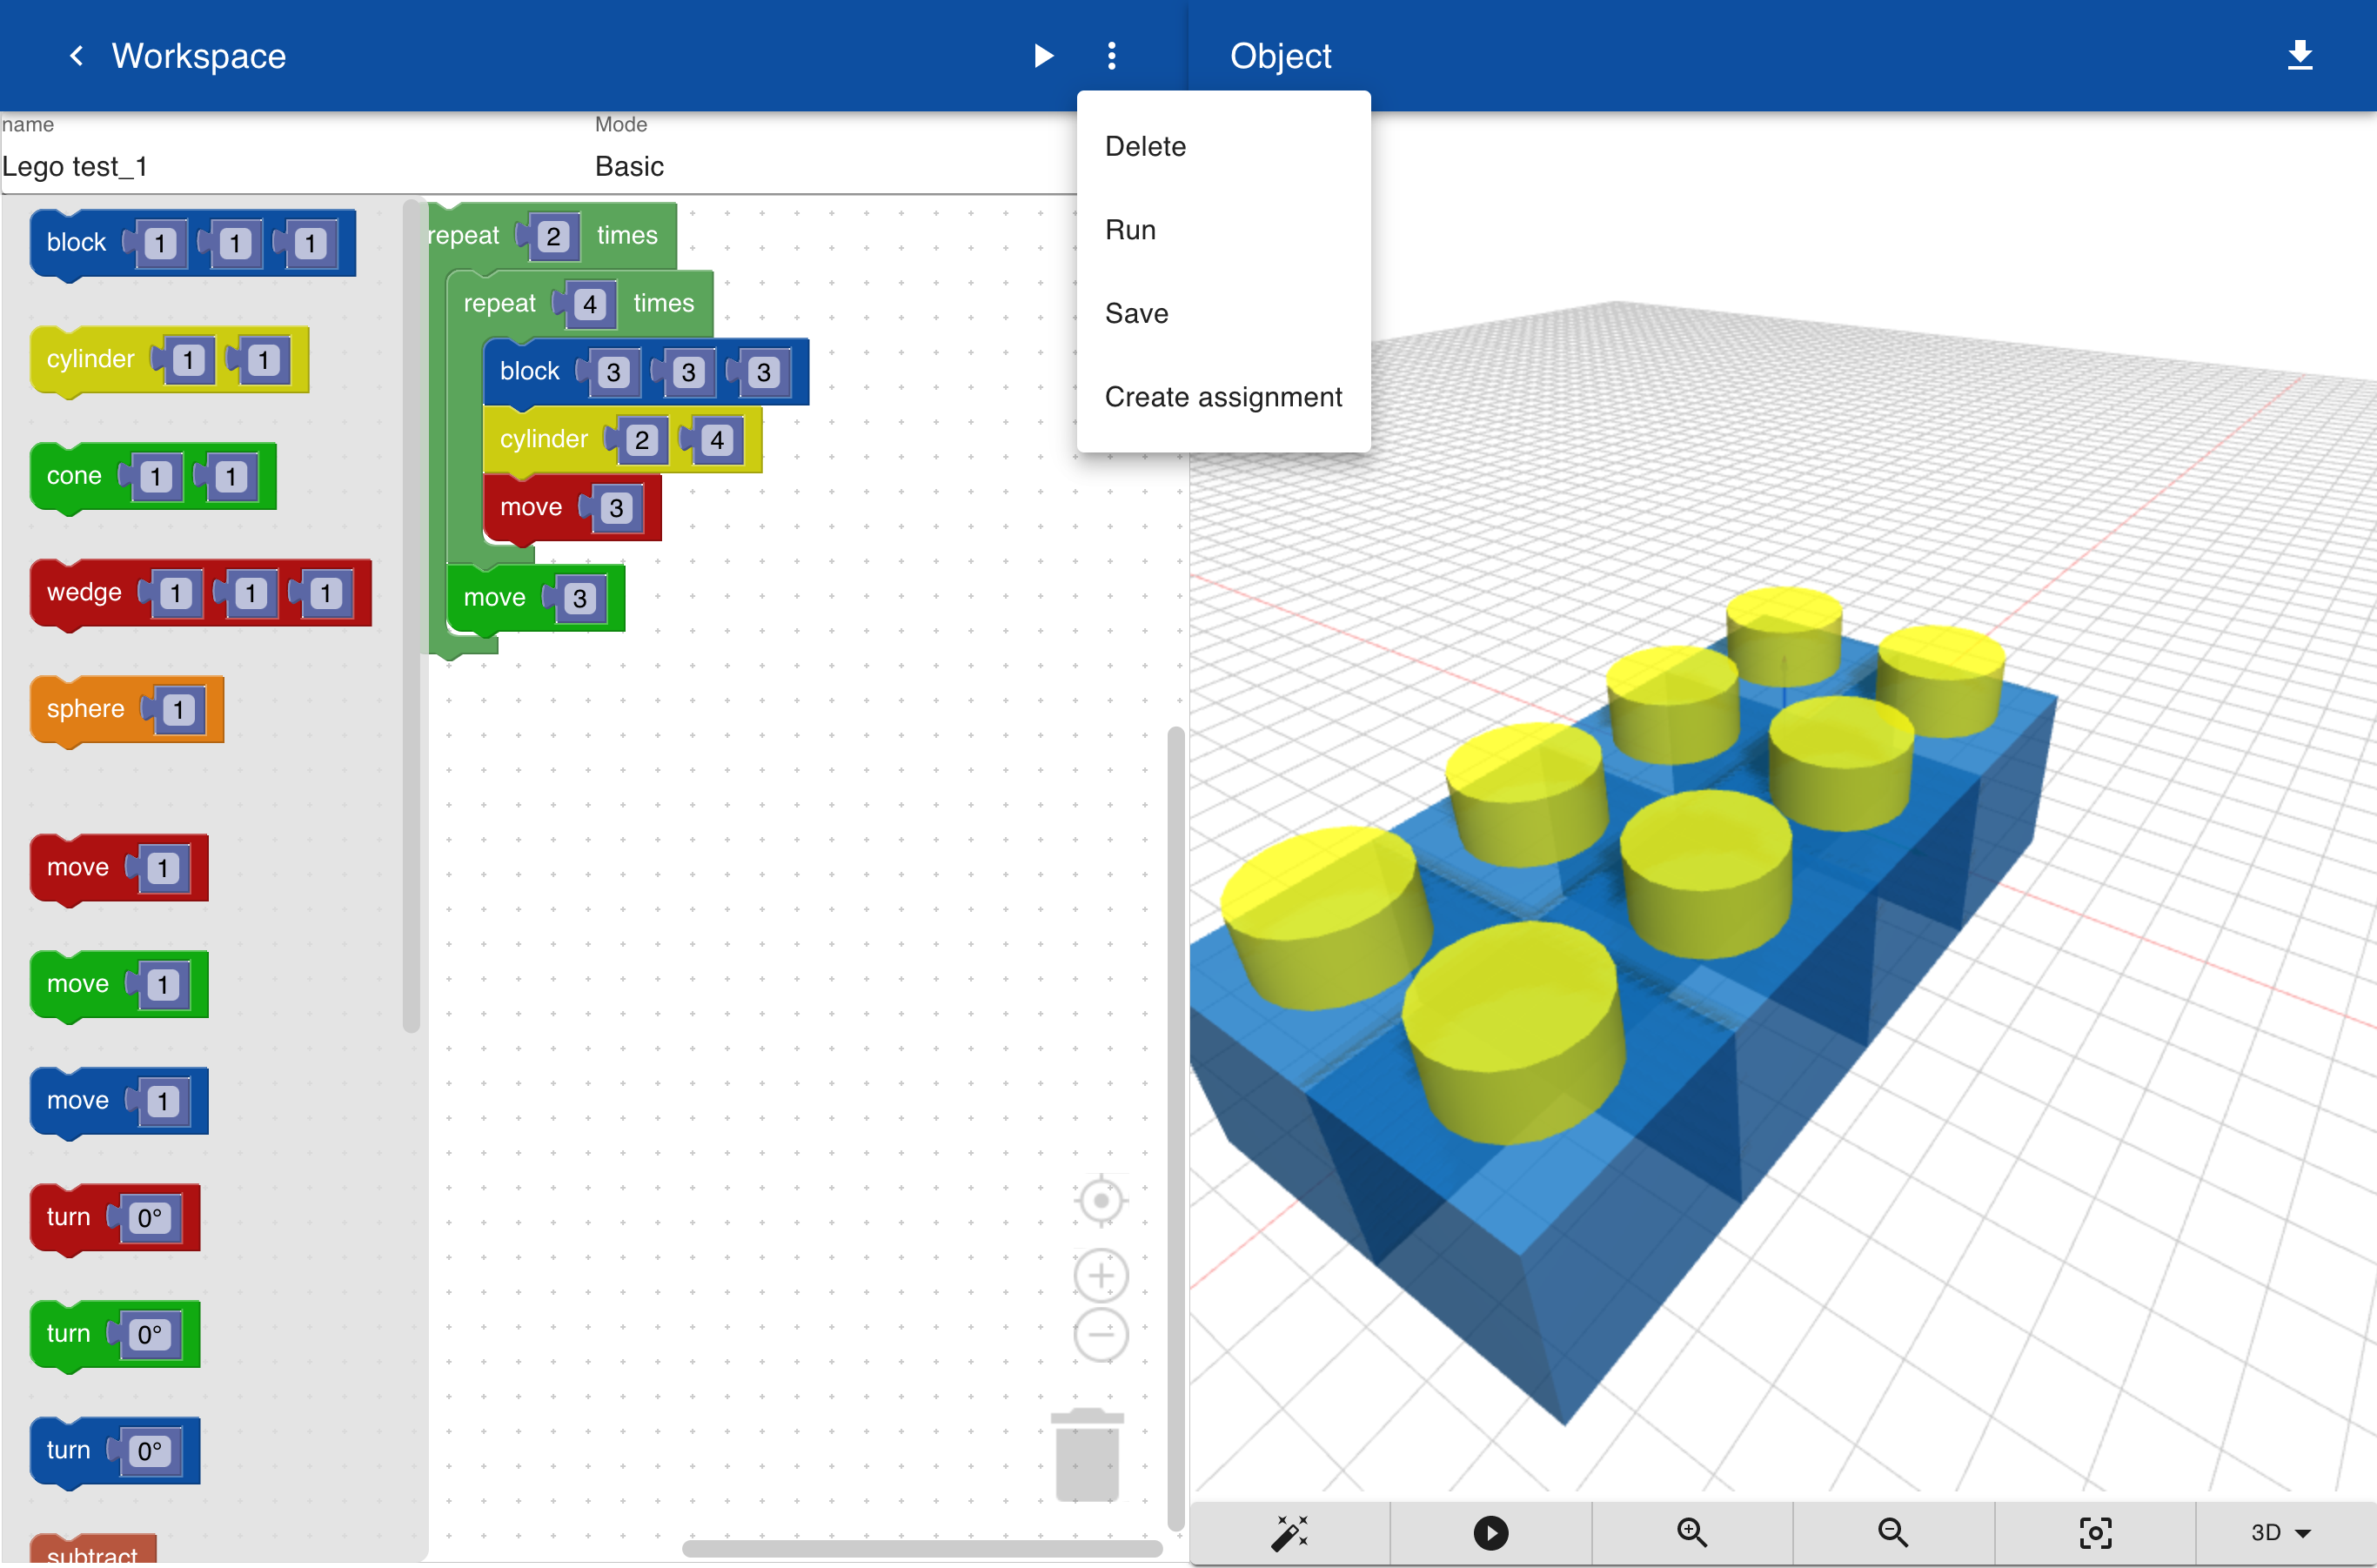The width and height of the screenshot is (2377, 1568).
Task: Edit the toolbox sphere value 1
Action: [x=179, y=711]
